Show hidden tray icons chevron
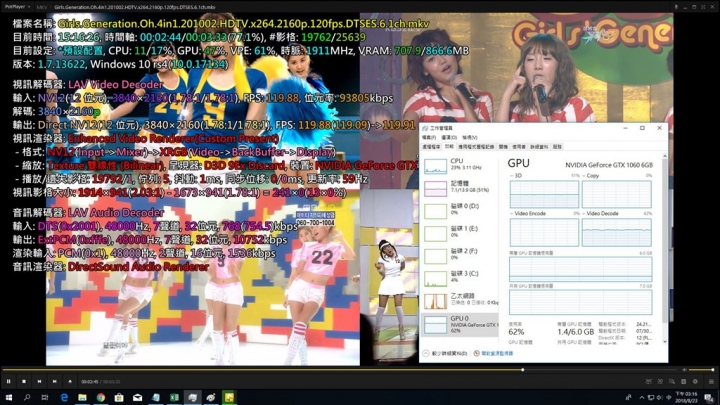720x405 pixels. (x=641, y=397)
